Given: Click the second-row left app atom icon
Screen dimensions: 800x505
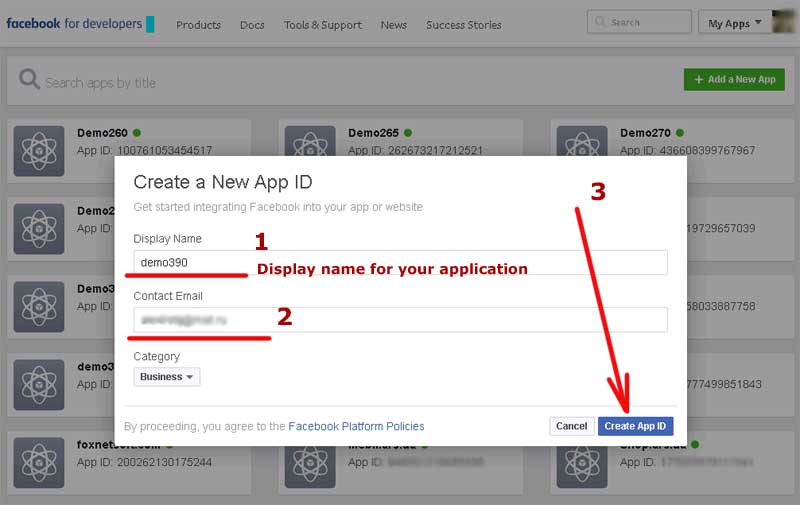Looking at the screenshot, I should (39, 229).
